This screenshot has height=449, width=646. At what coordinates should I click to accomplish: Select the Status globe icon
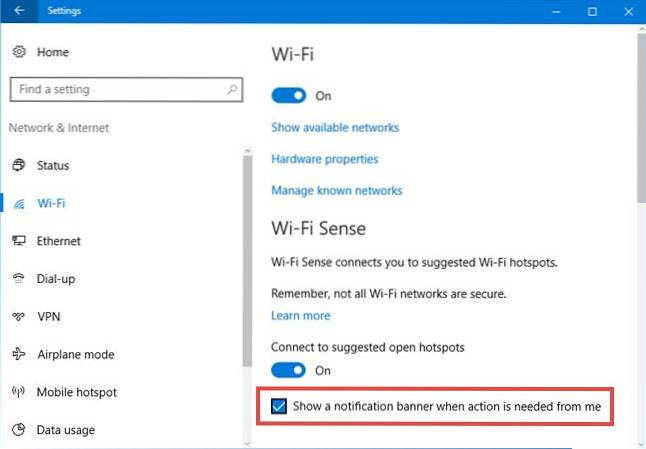[x=19, y=165]
